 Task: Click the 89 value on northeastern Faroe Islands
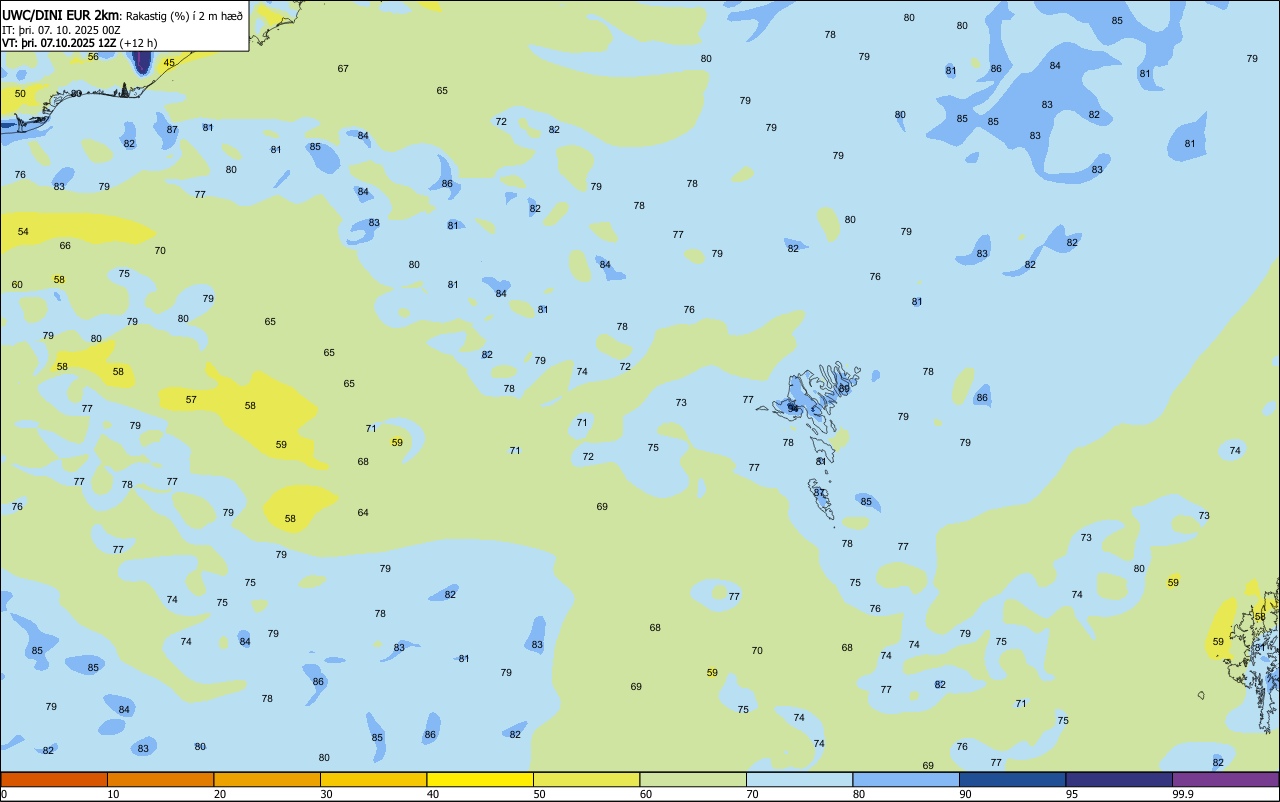click(x=844, y=388)
